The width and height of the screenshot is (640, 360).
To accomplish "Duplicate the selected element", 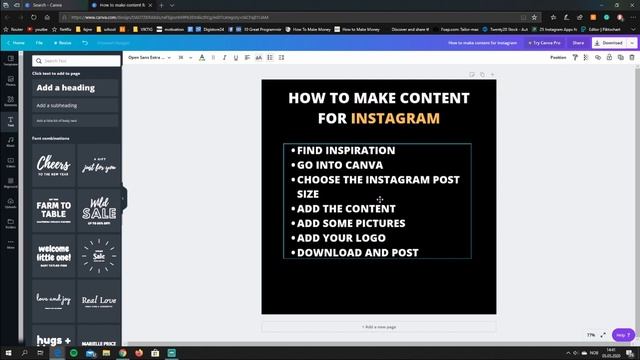I will coord(621,58).
